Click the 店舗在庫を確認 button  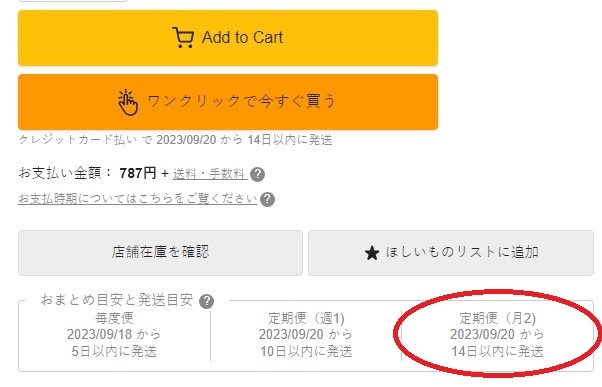160,253
